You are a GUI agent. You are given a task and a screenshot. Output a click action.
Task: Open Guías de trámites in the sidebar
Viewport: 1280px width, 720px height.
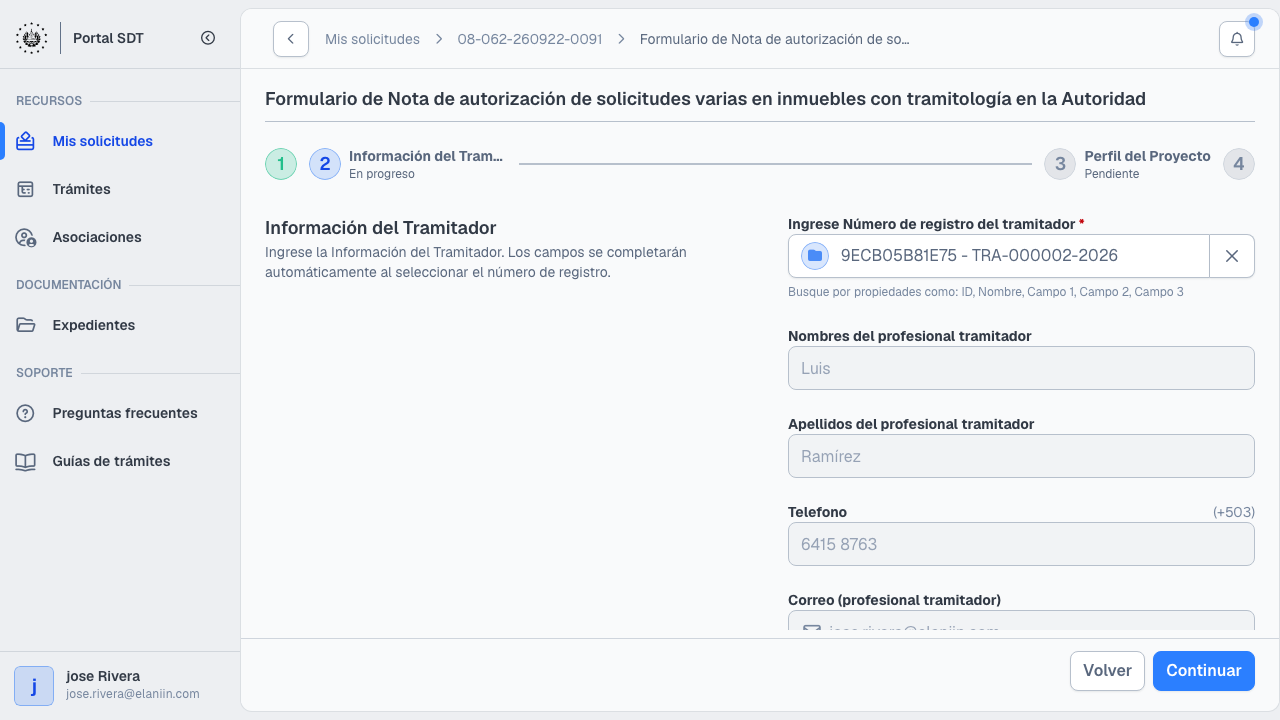120,461
